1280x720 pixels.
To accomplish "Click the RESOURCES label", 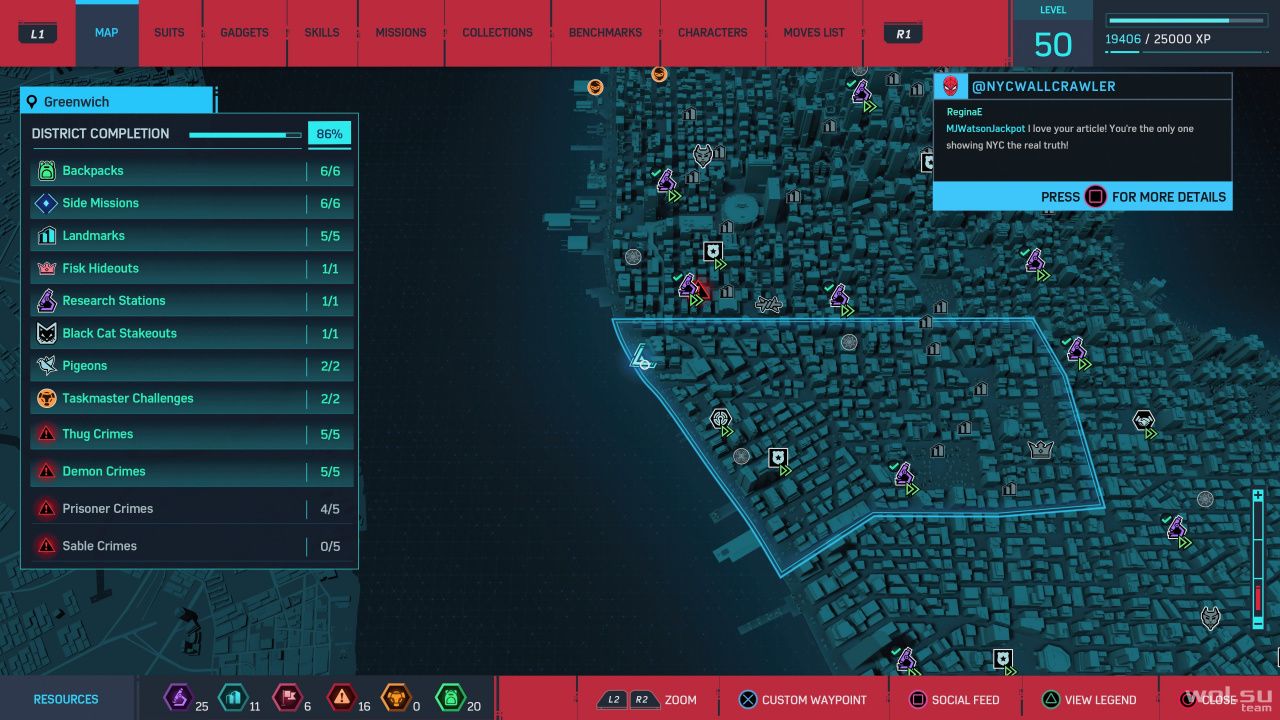I will coord(66,700).
